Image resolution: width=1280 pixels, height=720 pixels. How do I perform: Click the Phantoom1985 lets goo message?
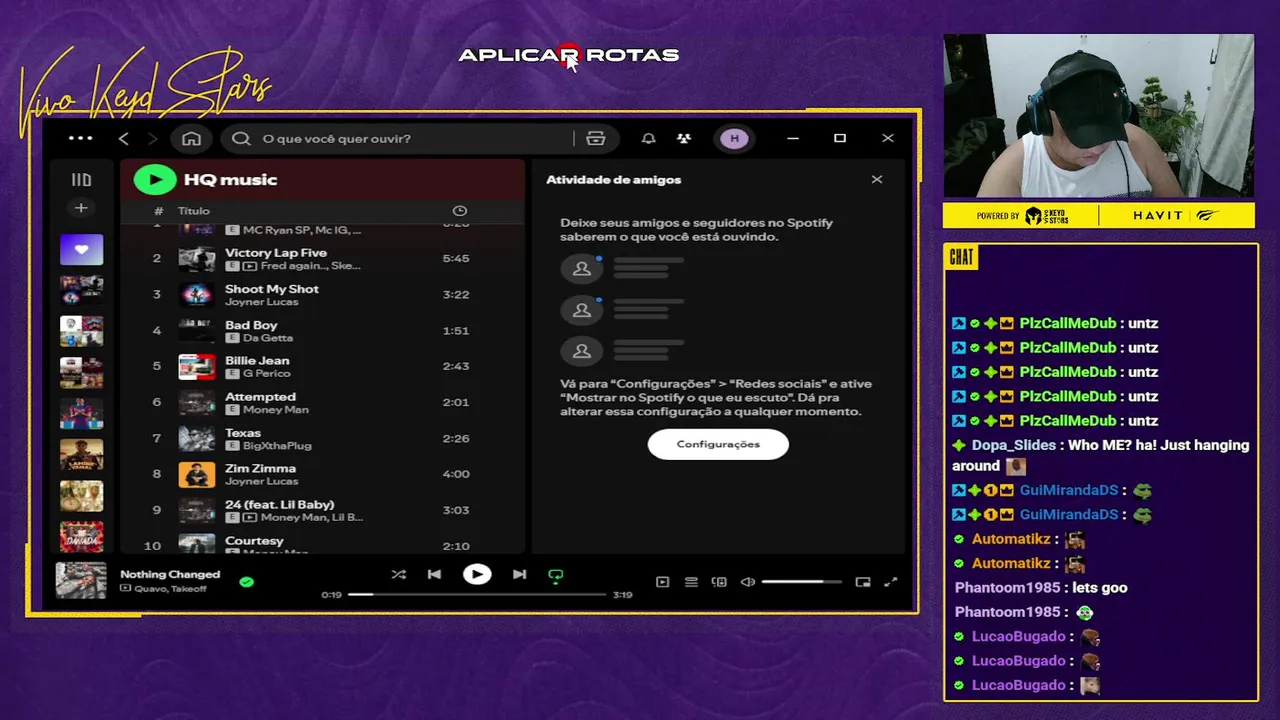[1041, 587]
